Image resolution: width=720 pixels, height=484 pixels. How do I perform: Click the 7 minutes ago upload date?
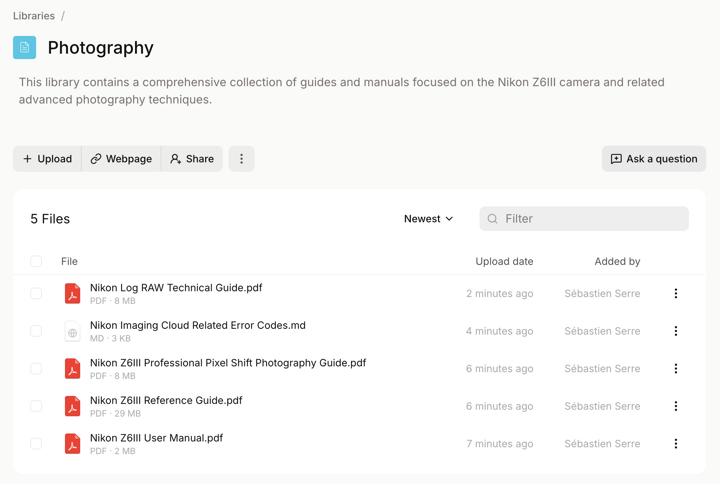[500, 444]
